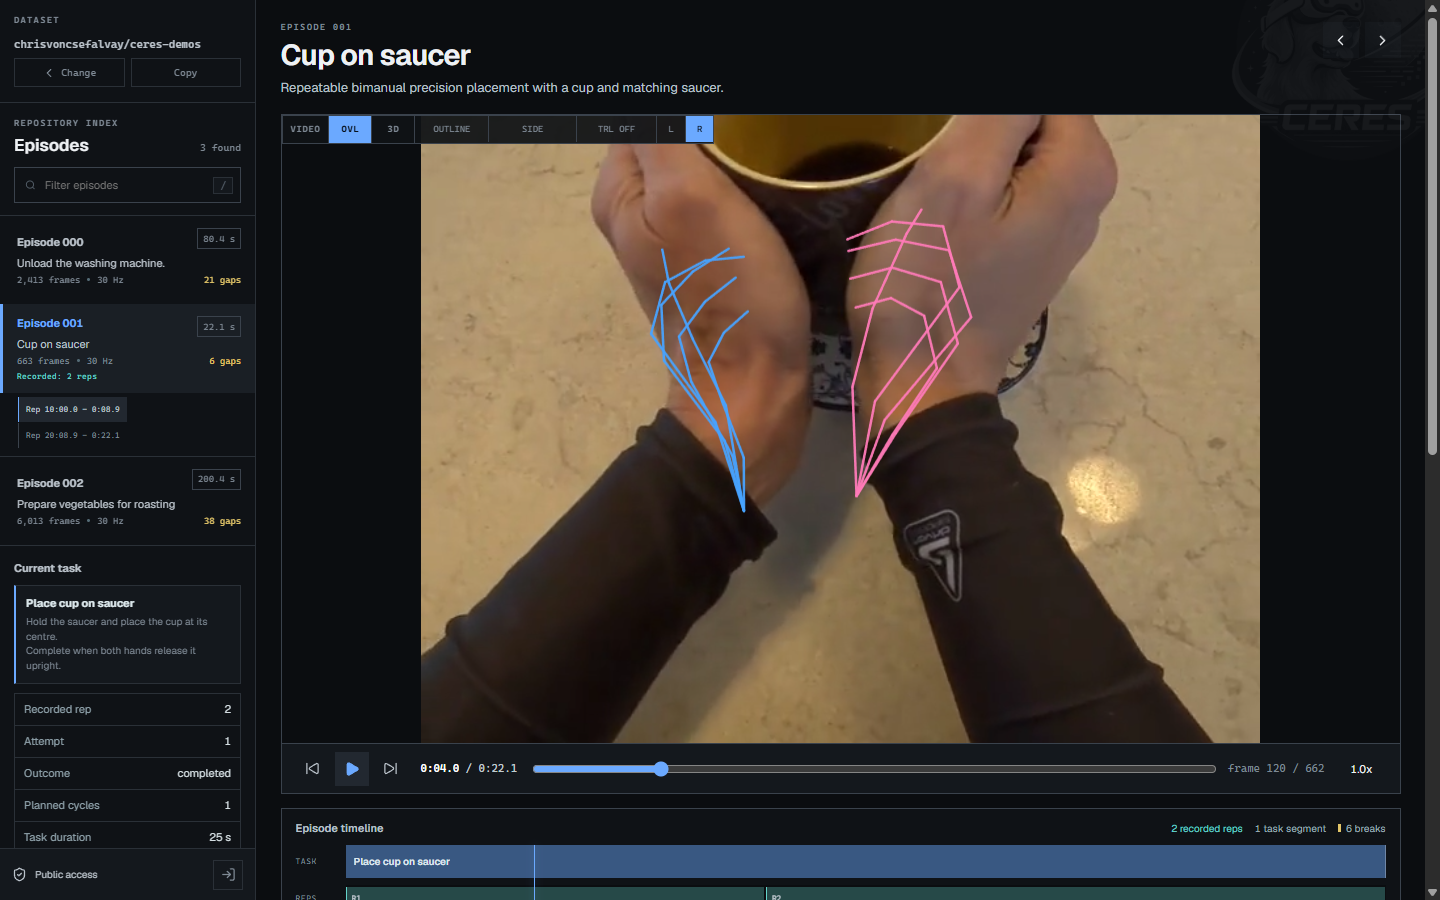Click the R2 rep segment in timeline
Screen dimensions: 1440x900
click(1076, 893)
